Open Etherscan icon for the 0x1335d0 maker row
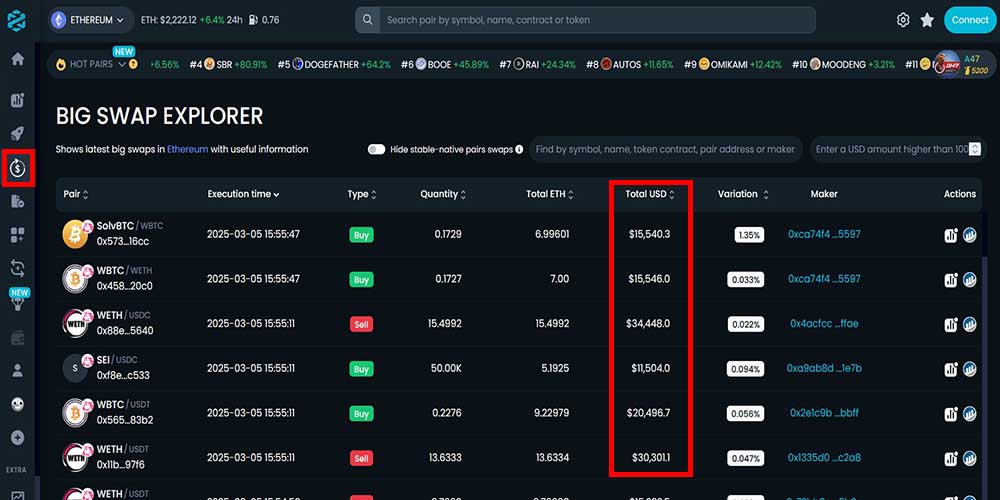The height and width of the screenshot is (500, 1000). coord(969,458)
